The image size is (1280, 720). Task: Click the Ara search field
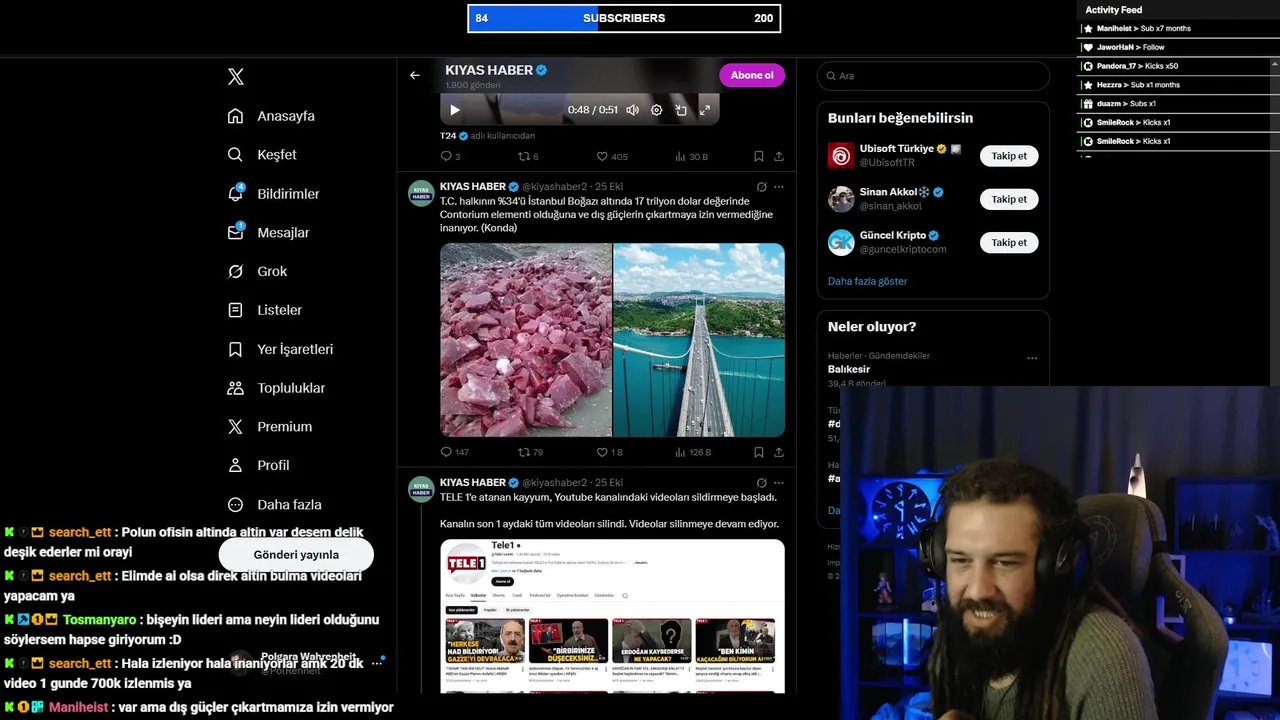click(933, 76)
